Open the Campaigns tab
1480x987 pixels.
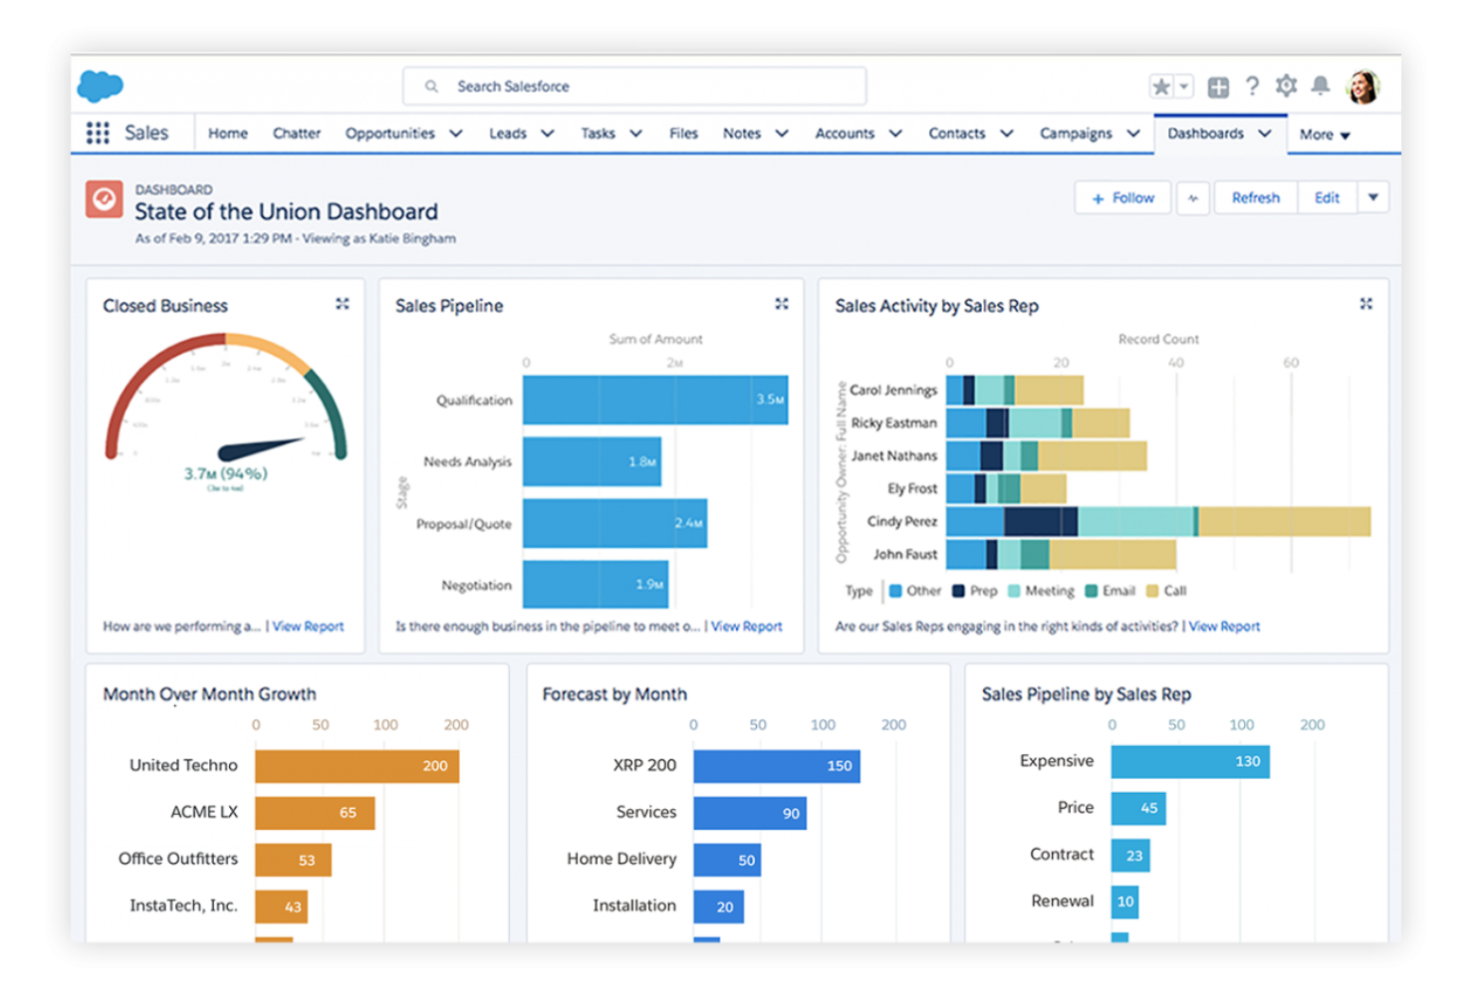click(x=1076, y=133)
